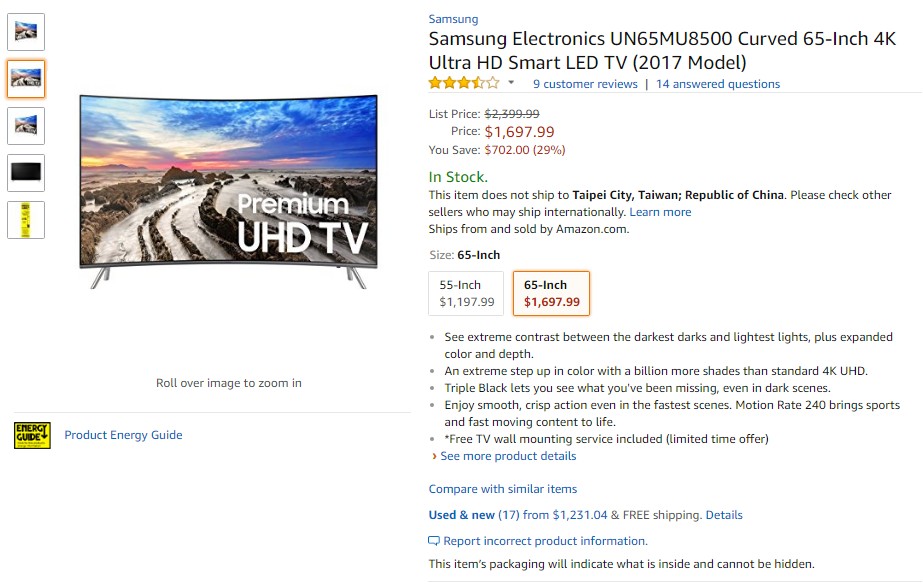
Task: Open the 9 customer reviews link
Action: (585, 84)
